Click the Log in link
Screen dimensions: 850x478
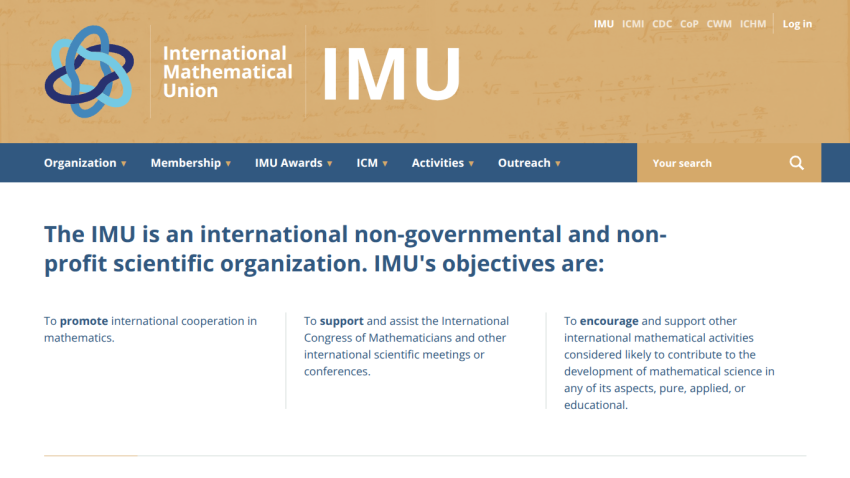797,24
